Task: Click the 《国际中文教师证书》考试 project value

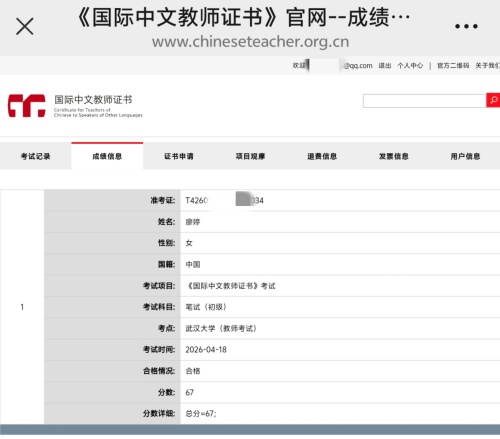Action: [230, 286]
